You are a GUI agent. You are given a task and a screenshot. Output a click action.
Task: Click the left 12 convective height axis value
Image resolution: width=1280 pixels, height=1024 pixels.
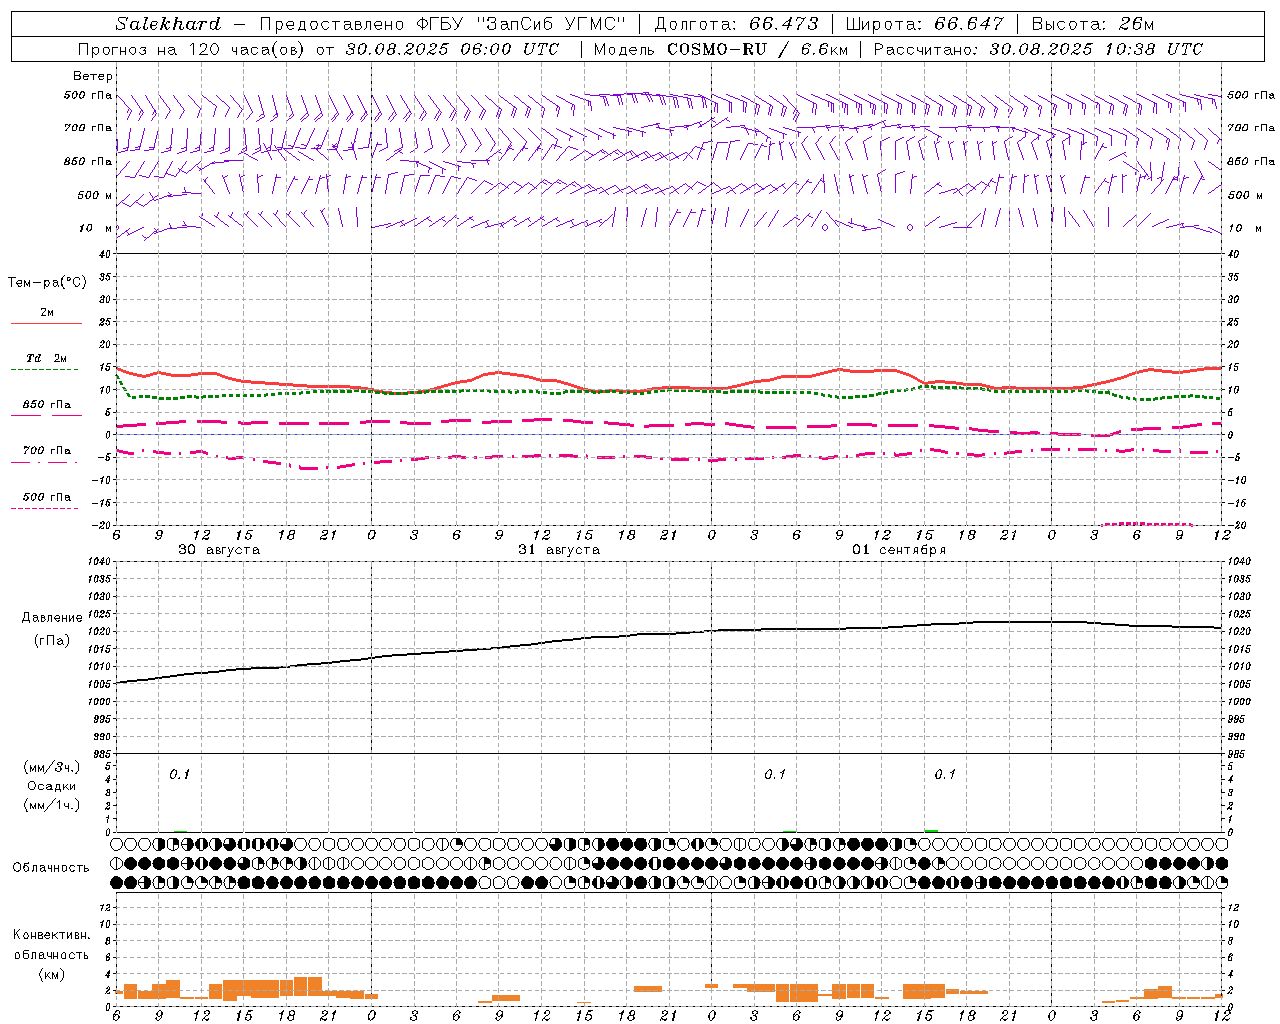[x=105, y=907]
